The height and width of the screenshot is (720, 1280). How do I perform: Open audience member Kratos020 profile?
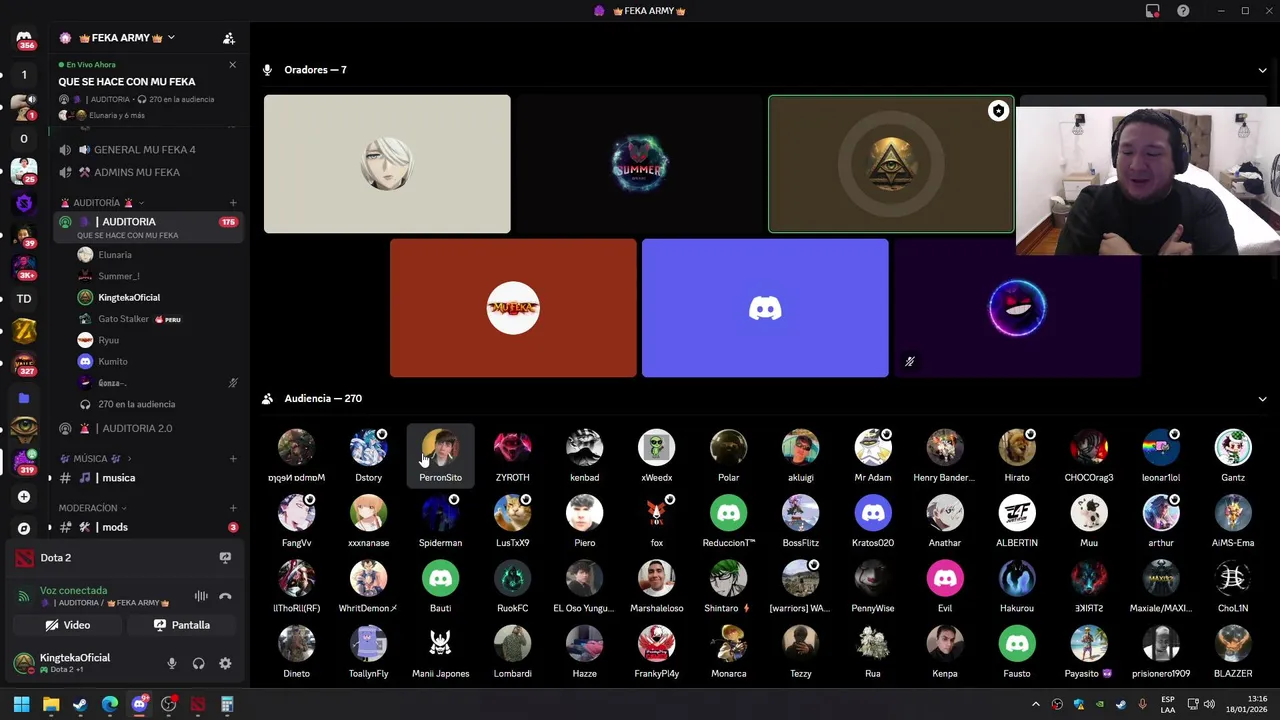873,521
